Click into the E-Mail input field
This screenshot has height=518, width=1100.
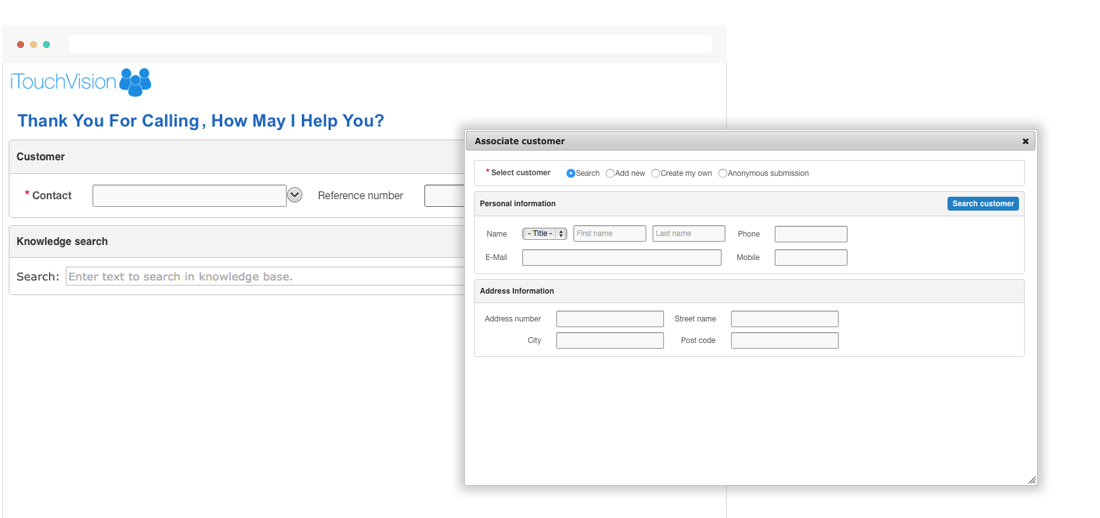point(622,258)
